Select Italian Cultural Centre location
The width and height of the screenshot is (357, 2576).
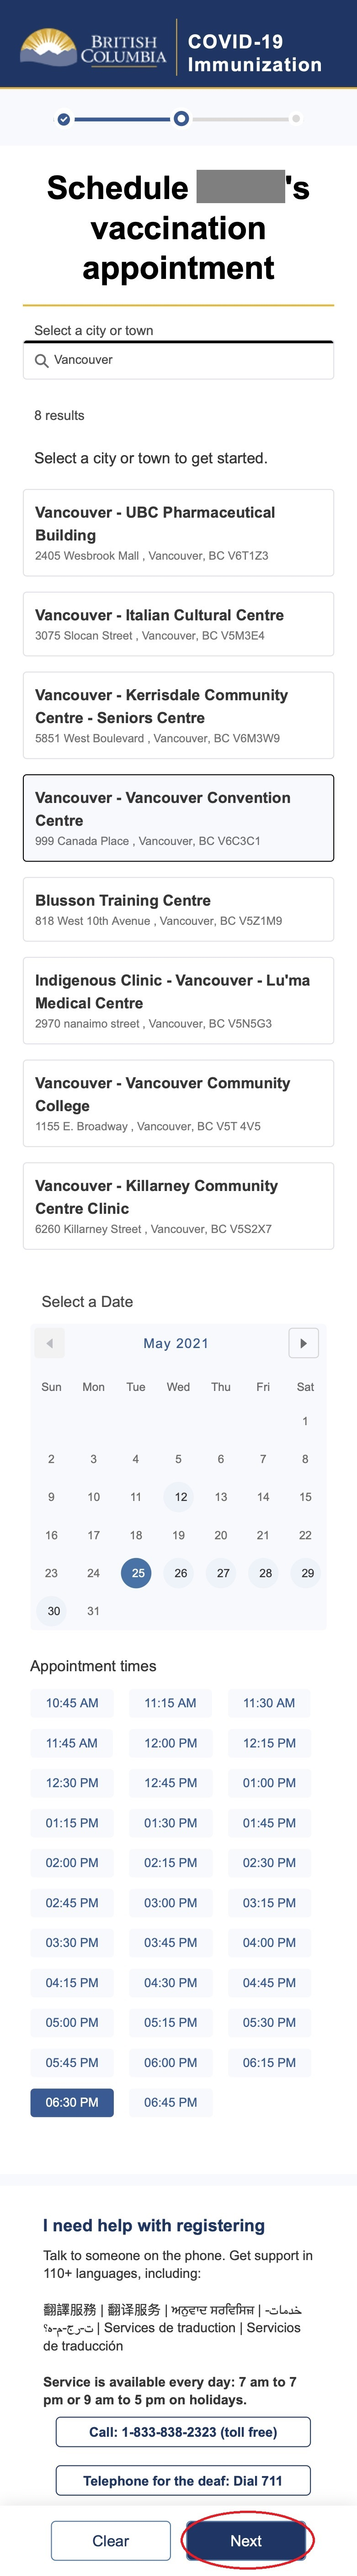tap(178, 624)
